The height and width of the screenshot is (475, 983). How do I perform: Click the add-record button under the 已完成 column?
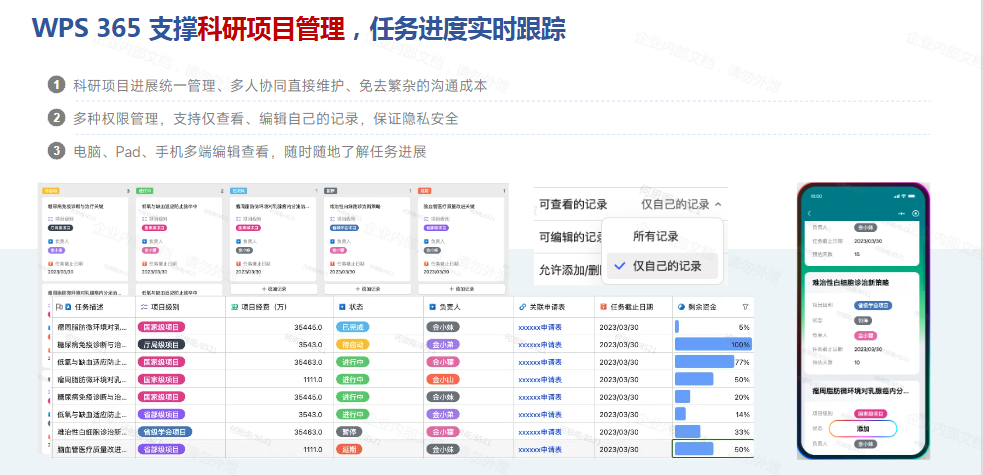[x=276, y=289]
